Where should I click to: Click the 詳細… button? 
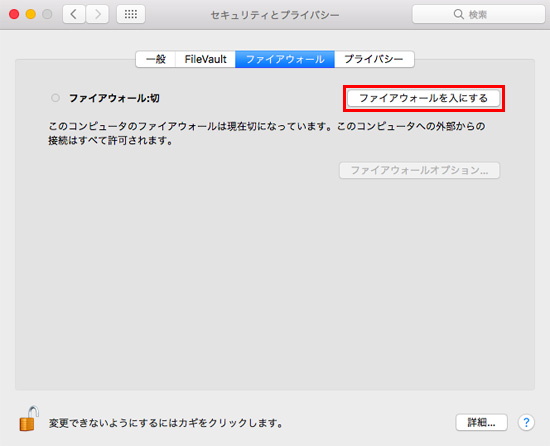481,423
